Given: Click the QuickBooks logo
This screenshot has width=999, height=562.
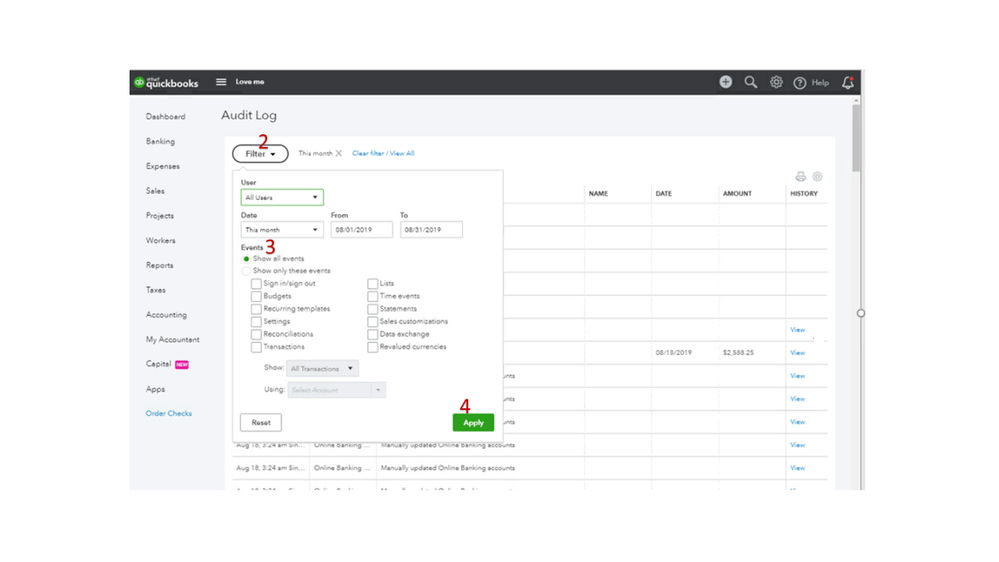Looking at the screenshot, I should pyautogui.click(x=166, y=83).
